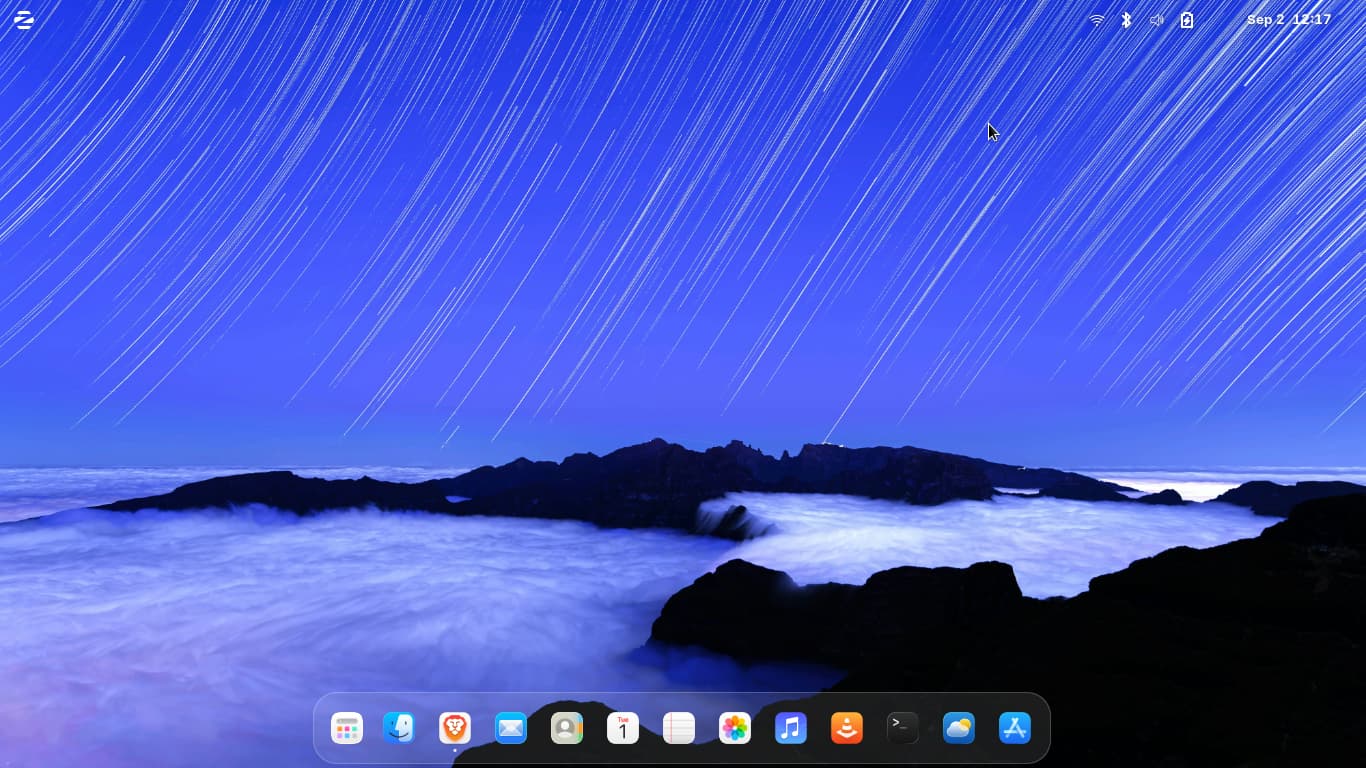Open Brave browser from the dock

pos(455,728)
